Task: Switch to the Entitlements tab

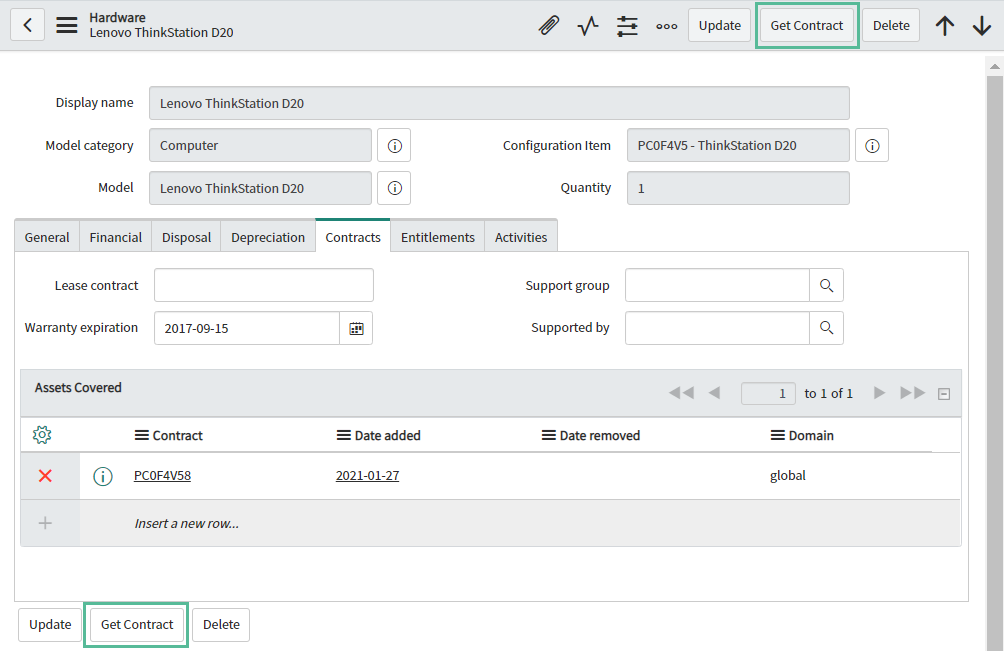Action: (x=438, y=237)
